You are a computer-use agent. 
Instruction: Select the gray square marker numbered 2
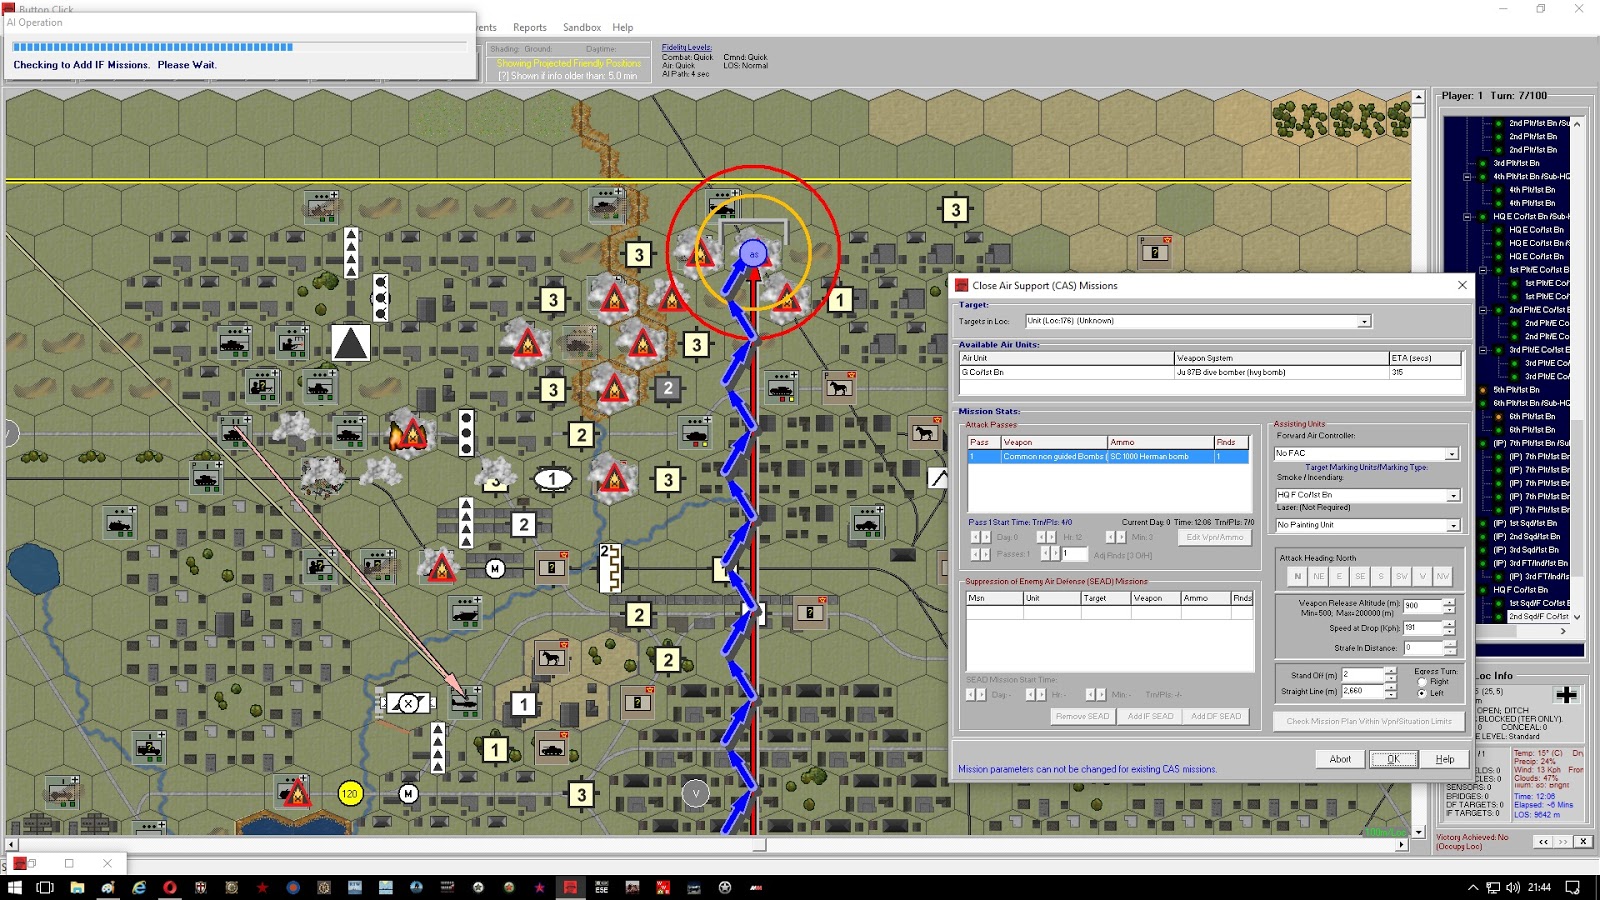click(668, 389)
